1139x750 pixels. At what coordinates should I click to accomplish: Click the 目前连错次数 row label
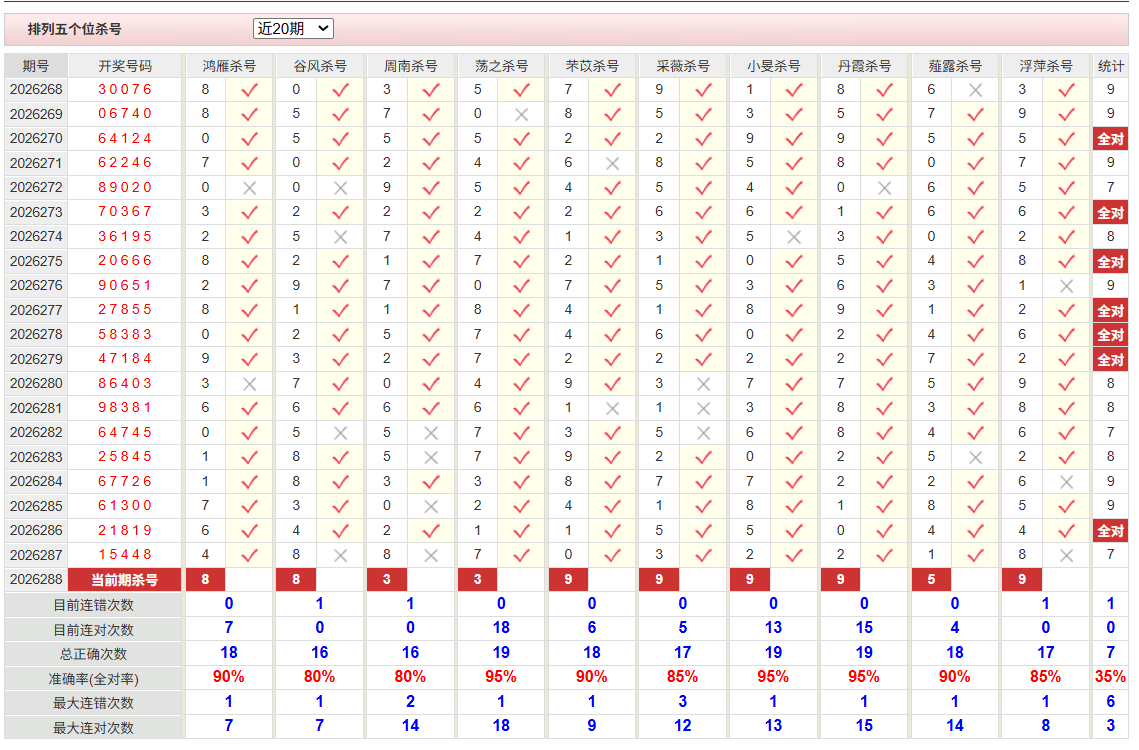tap(93, 605)
